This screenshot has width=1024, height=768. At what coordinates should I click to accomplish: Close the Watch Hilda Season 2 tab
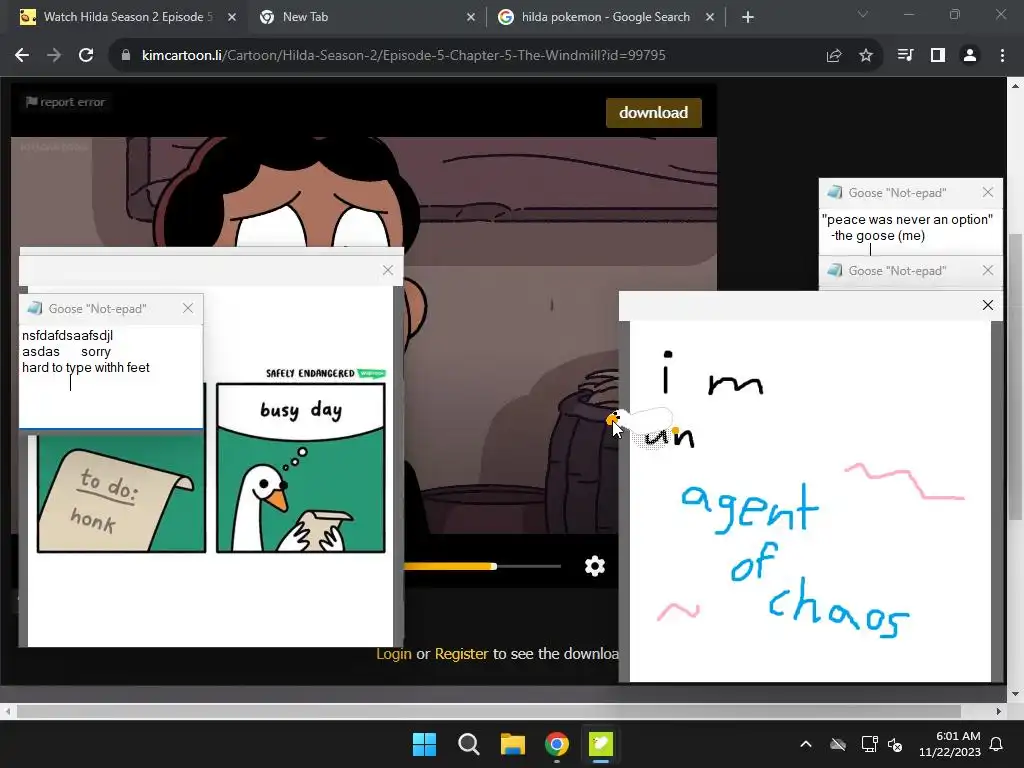pos(232,17)
